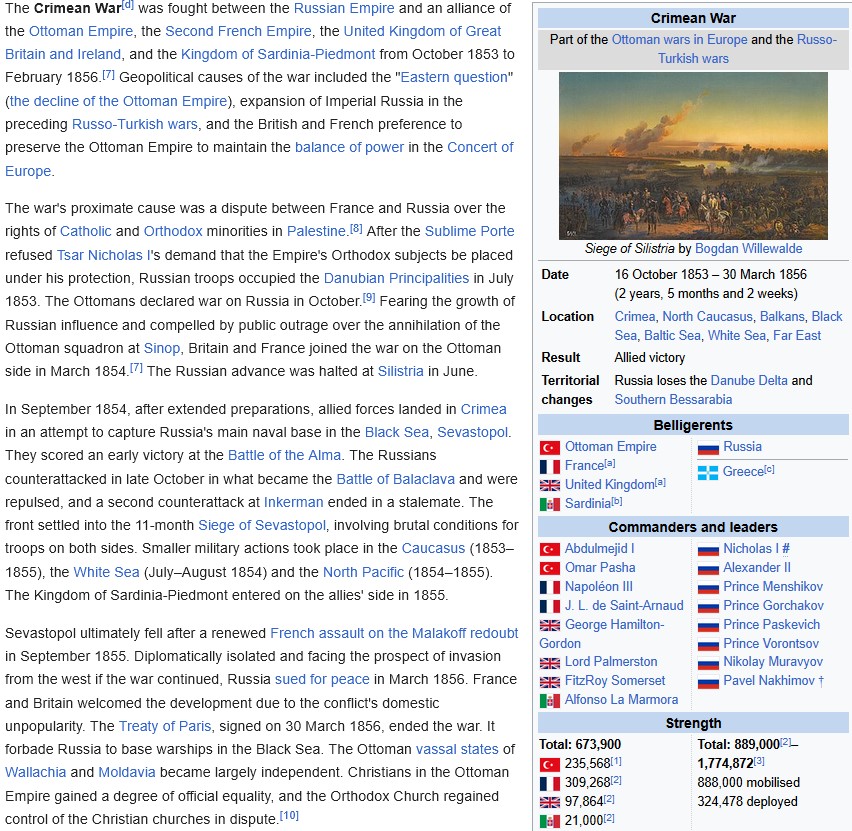Open the Tsar Nicholas I link
852x831 pixels.
[103, 255]
